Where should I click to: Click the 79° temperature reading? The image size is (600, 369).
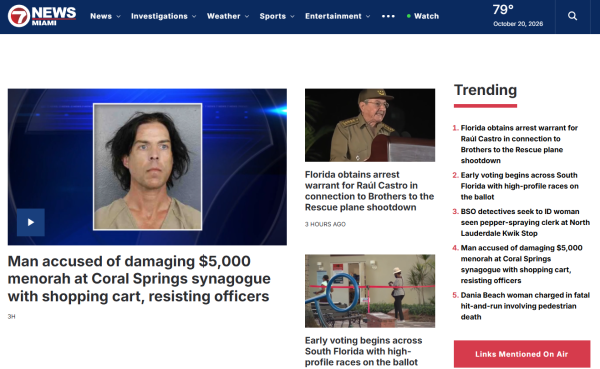click(x=503, y=10)
